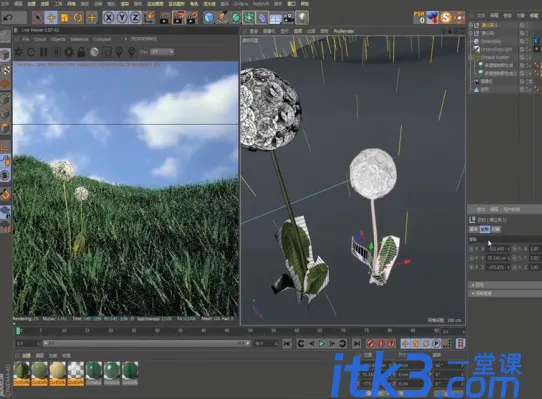Open the MoGraph cloner array icon
This screenshot has height=399, width=542.
[249, 17]
